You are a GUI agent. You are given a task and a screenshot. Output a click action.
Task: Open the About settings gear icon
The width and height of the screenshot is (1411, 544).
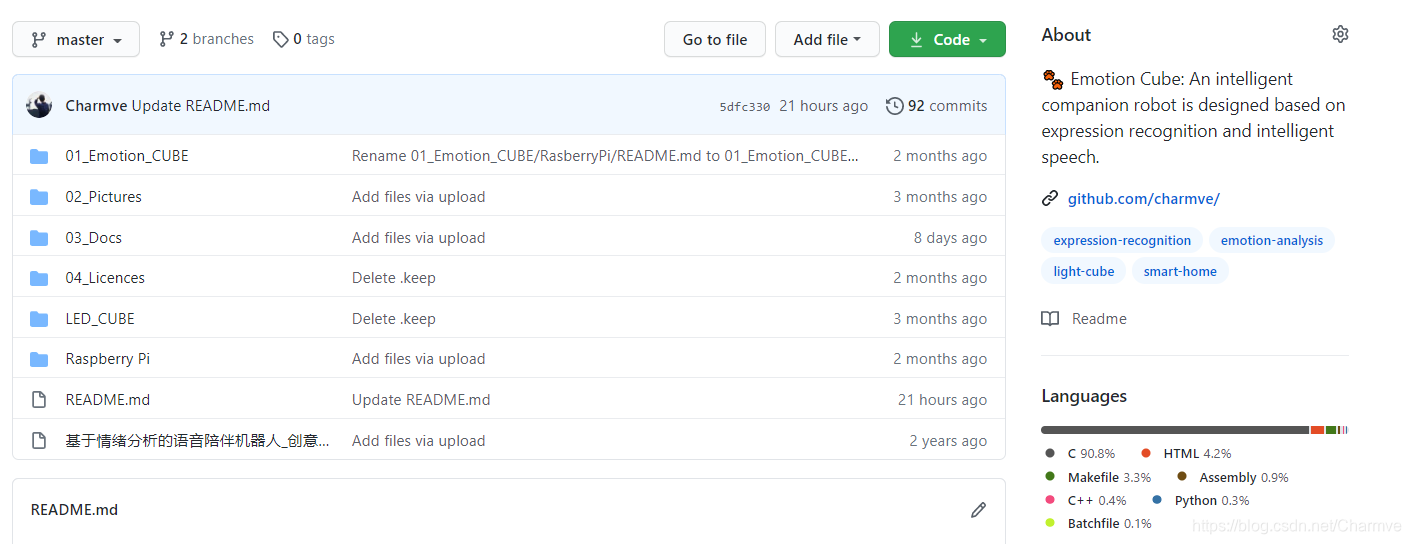1340,34
